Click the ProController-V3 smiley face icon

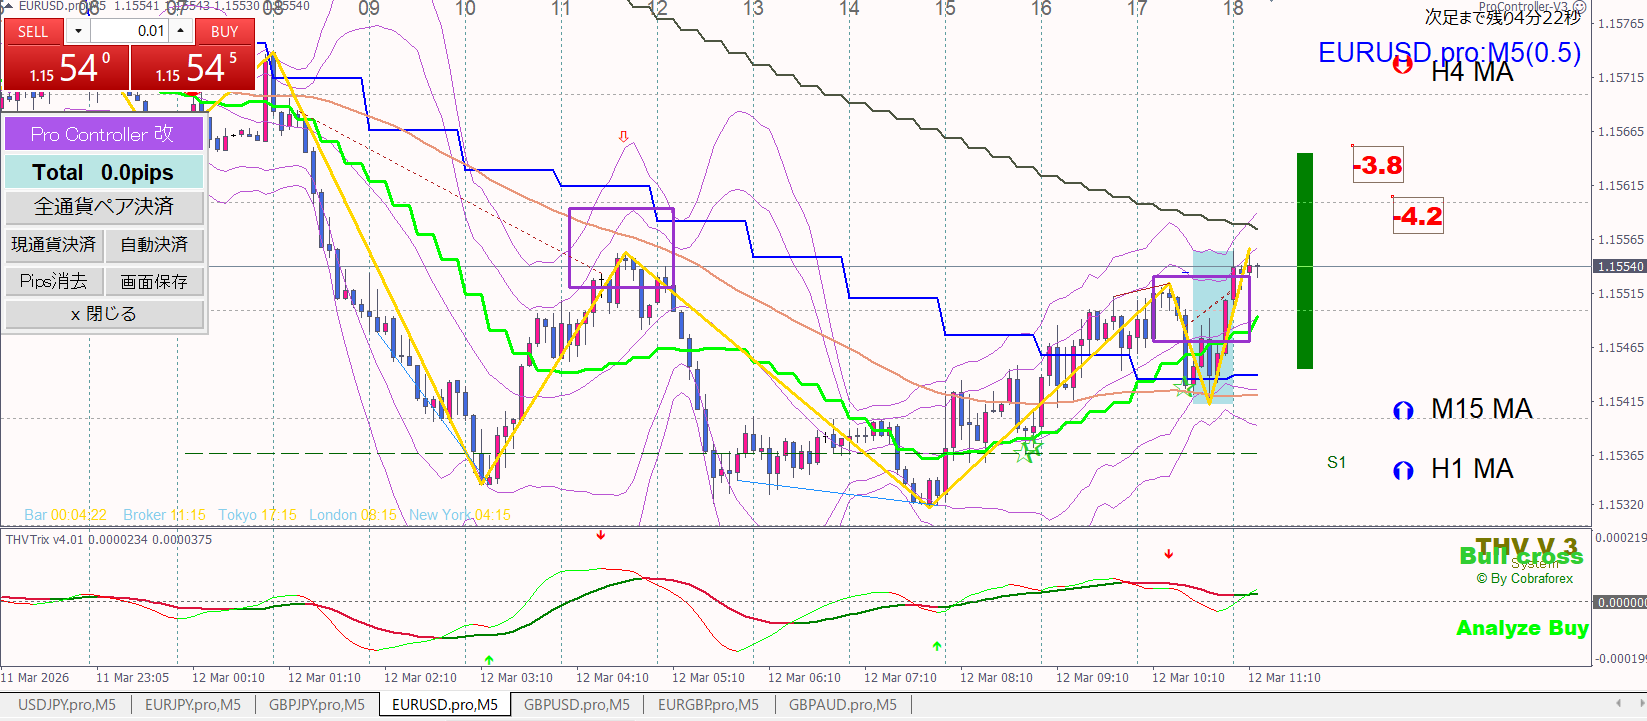[1580, 7]
